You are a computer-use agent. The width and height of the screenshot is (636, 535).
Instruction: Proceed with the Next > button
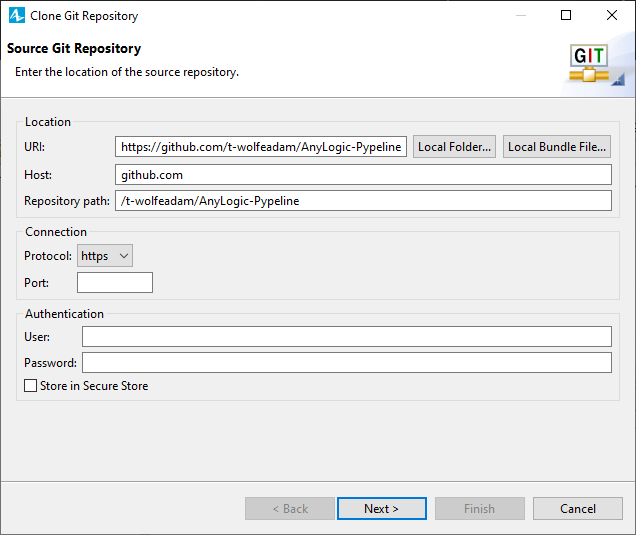tap(382, 508)
